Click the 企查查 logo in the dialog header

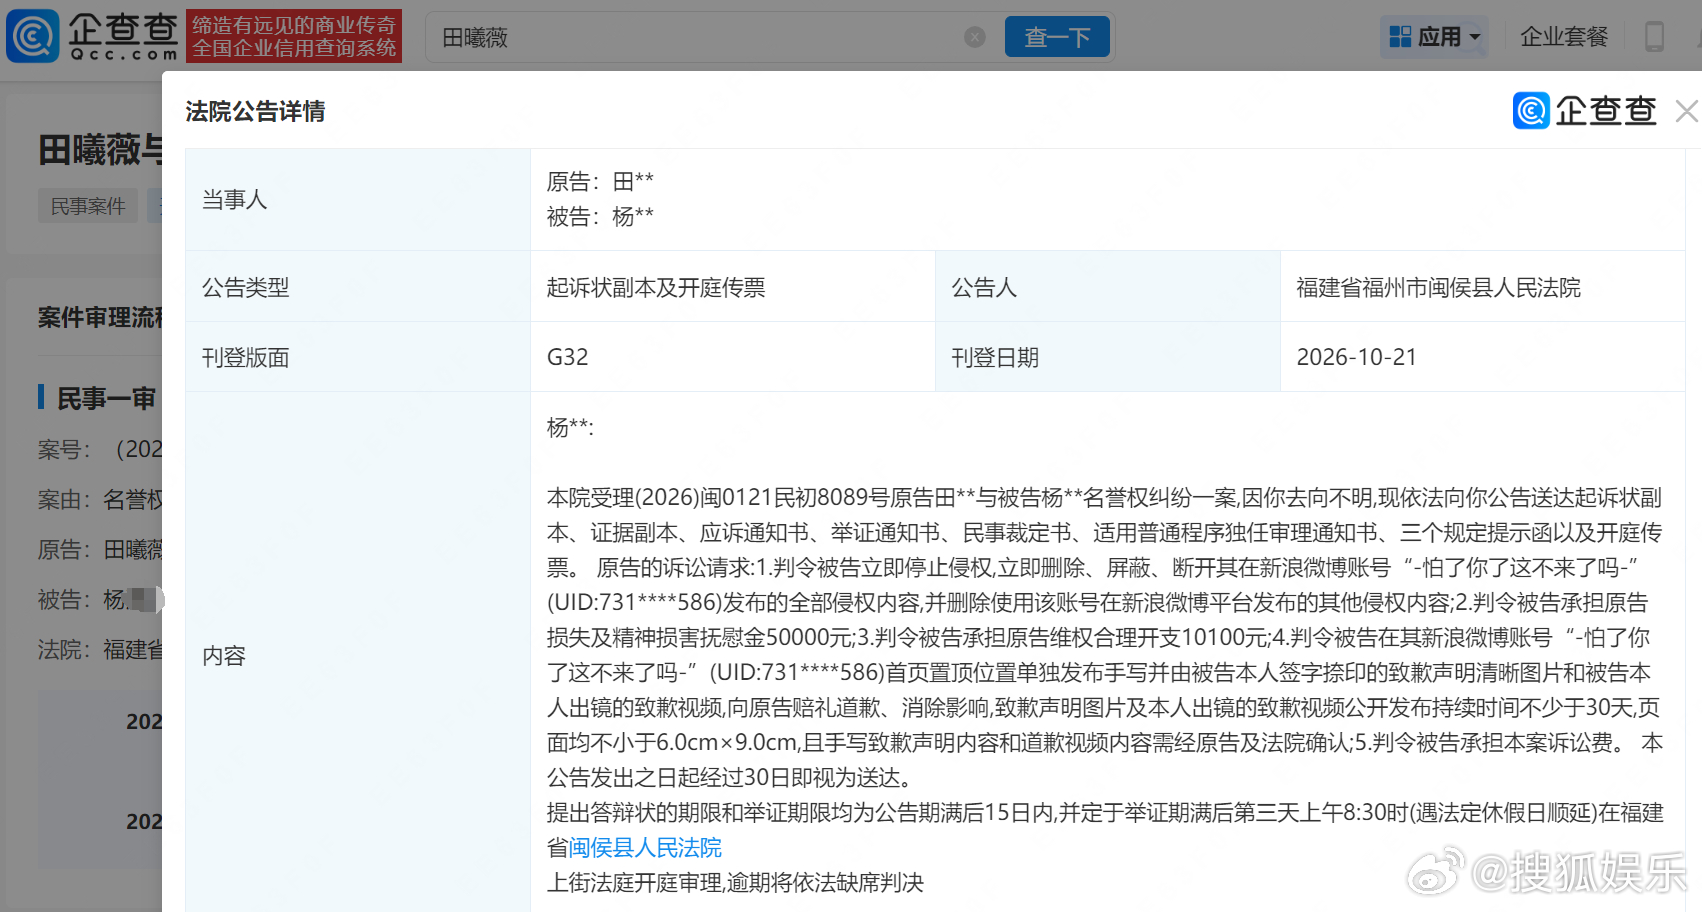coord(1585,110)
